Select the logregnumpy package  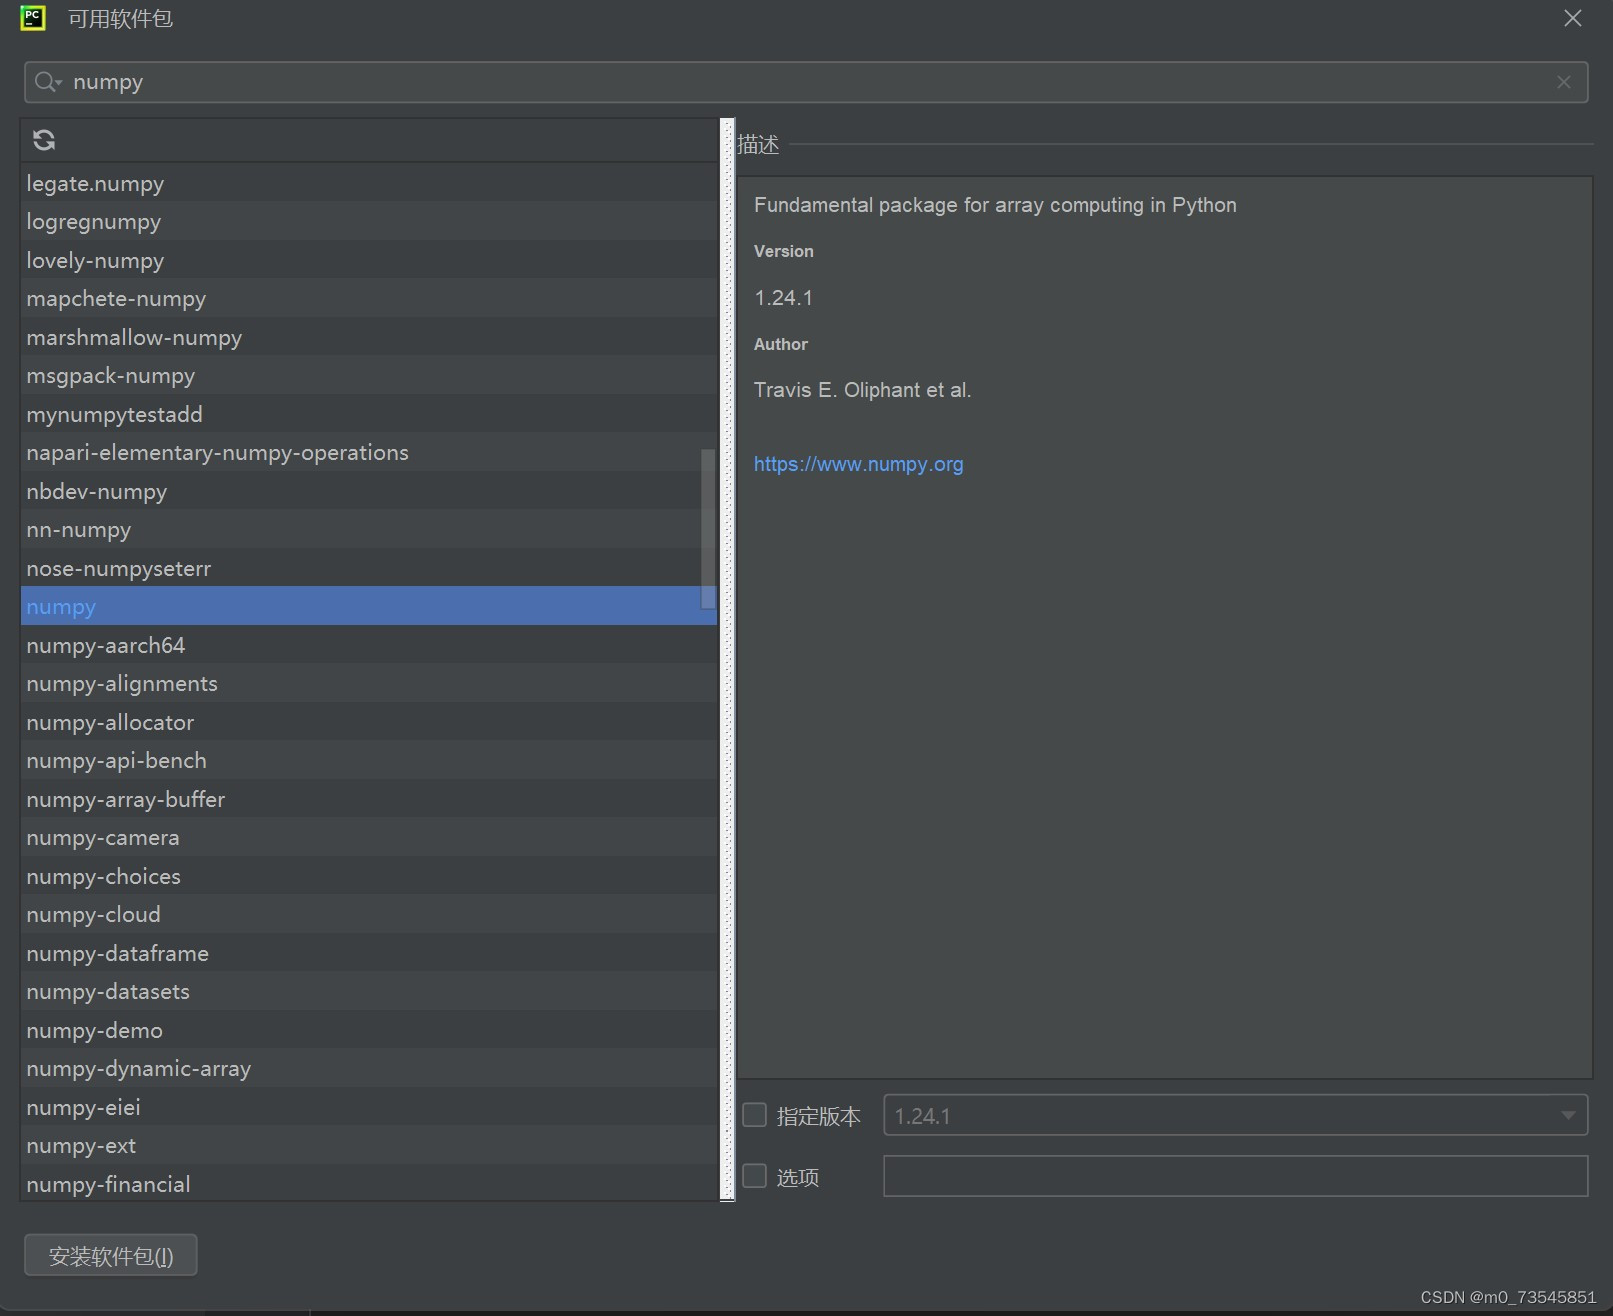point(368,221)
